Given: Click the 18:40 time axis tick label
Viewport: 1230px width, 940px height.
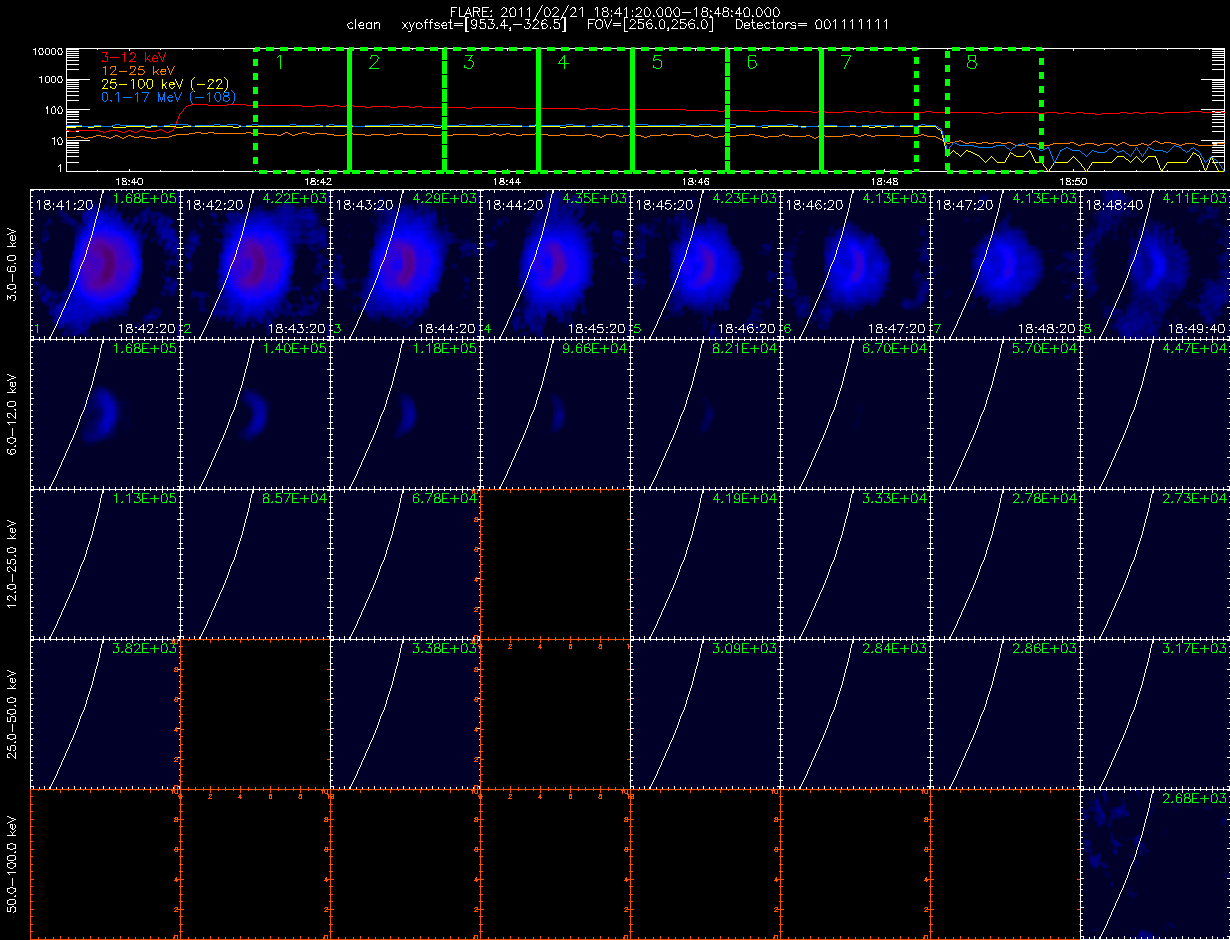Looking at the screenshot, I should click(129, 182).
